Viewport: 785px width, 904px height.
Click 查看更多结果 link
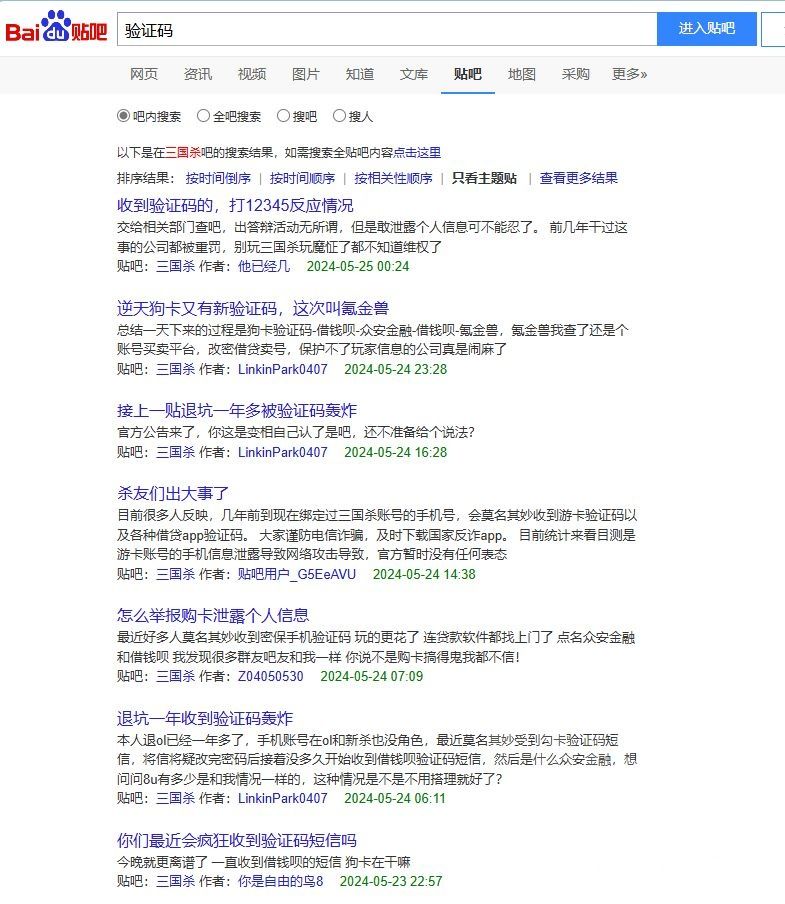pyautogui.click(x=578, y=178)
